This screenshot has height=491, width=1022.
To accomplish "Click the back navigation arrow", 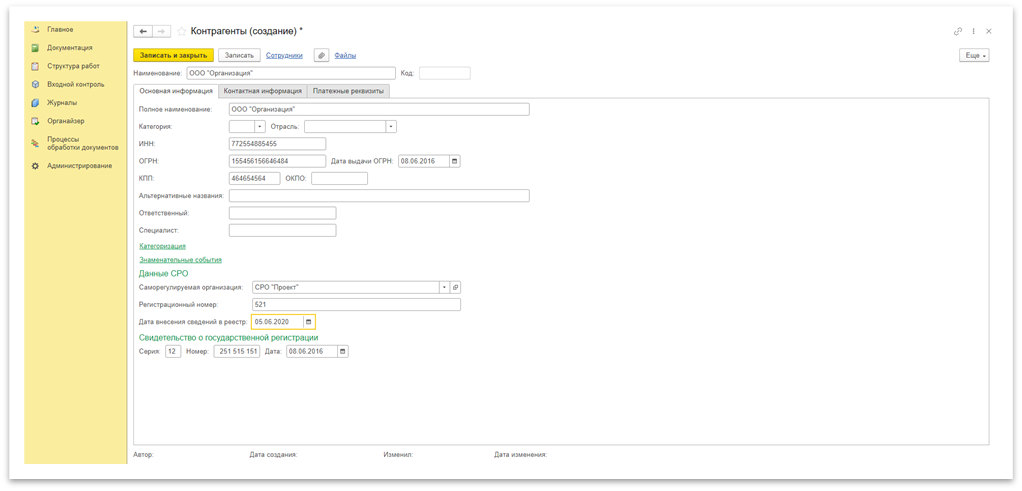I will click(x=143, y=31).
